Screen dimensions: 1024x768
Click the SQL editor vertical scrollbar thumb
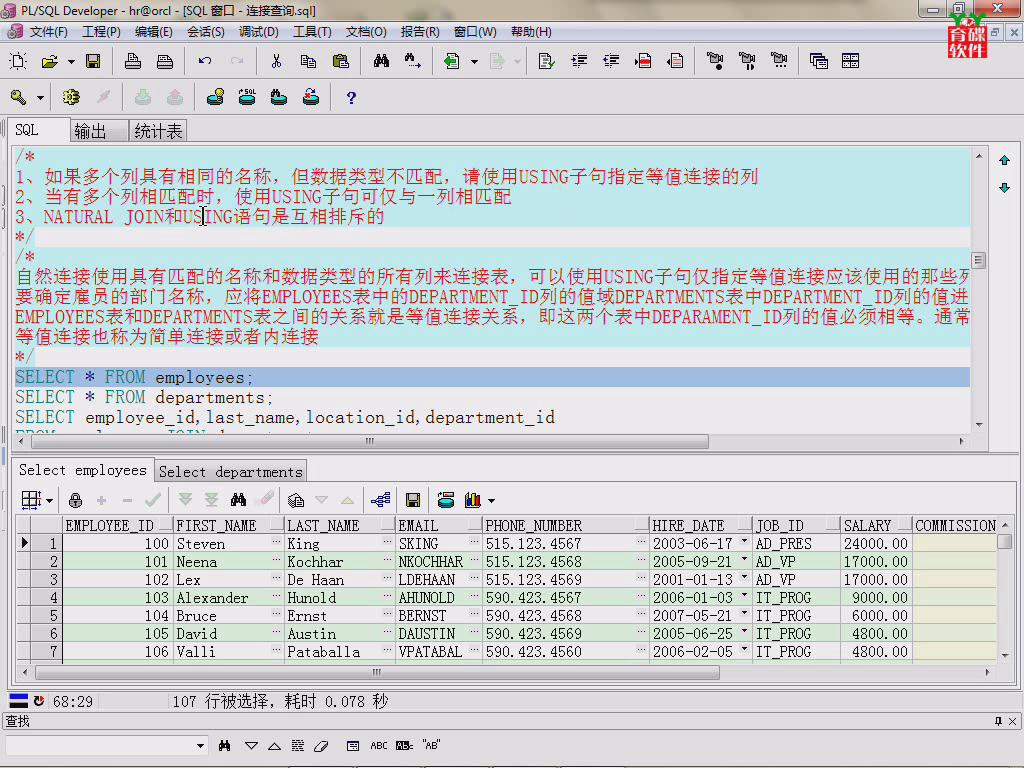(978, 260)
